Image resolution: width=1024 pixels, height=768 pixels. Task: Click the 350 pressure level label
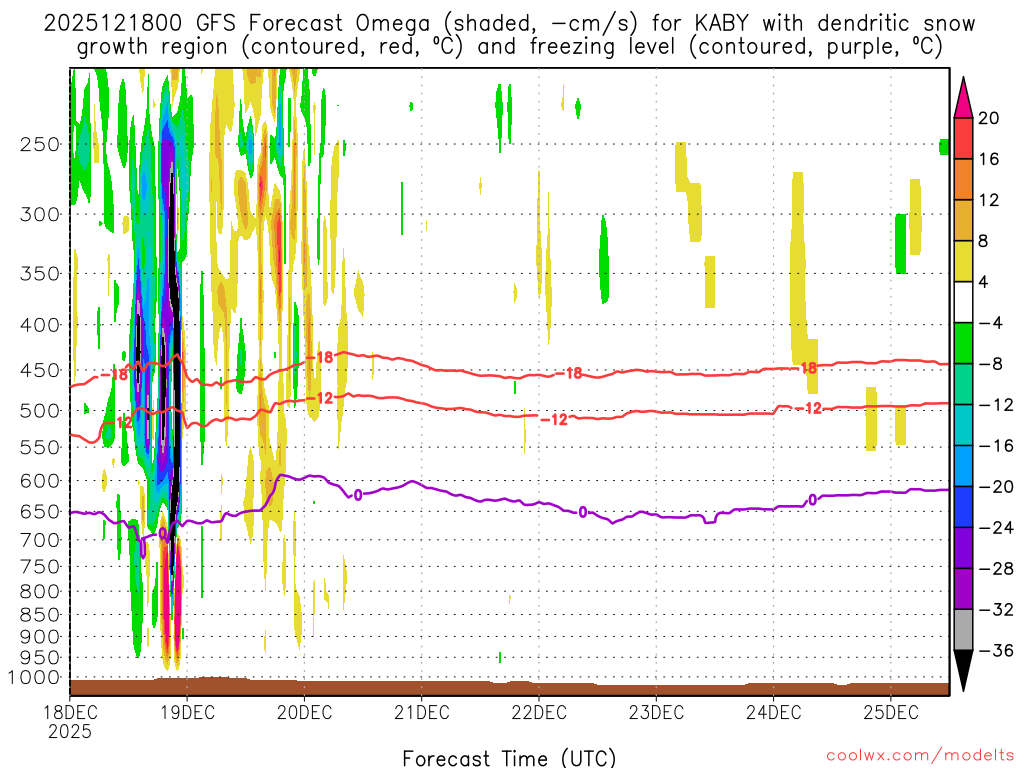[x=40, y=274]
